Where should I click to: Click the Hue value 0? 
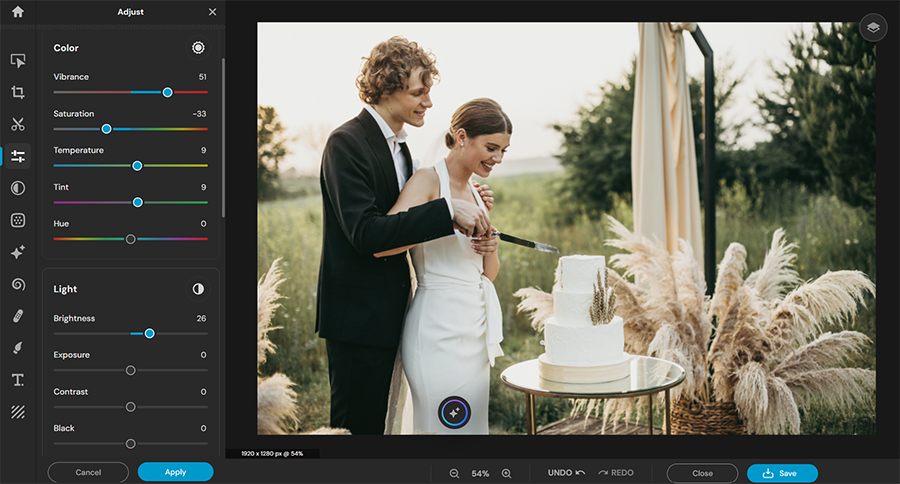click(204, 224)
